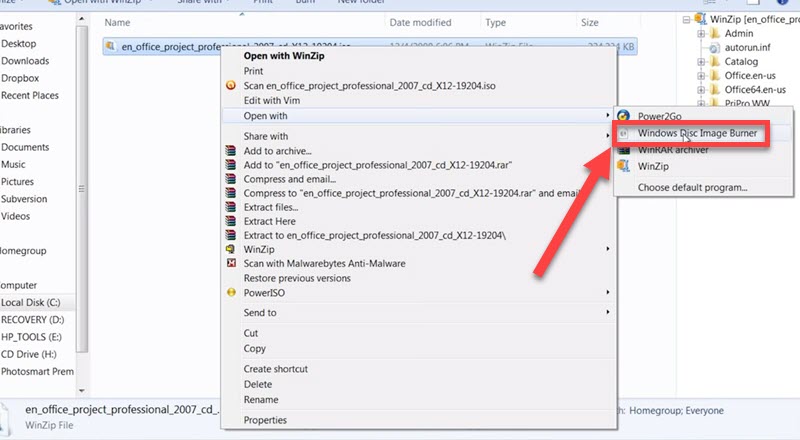The height and width of the screenshot is (440, 800).
Task: Choose Edit with Vim
Action: [x=271, y=101]
